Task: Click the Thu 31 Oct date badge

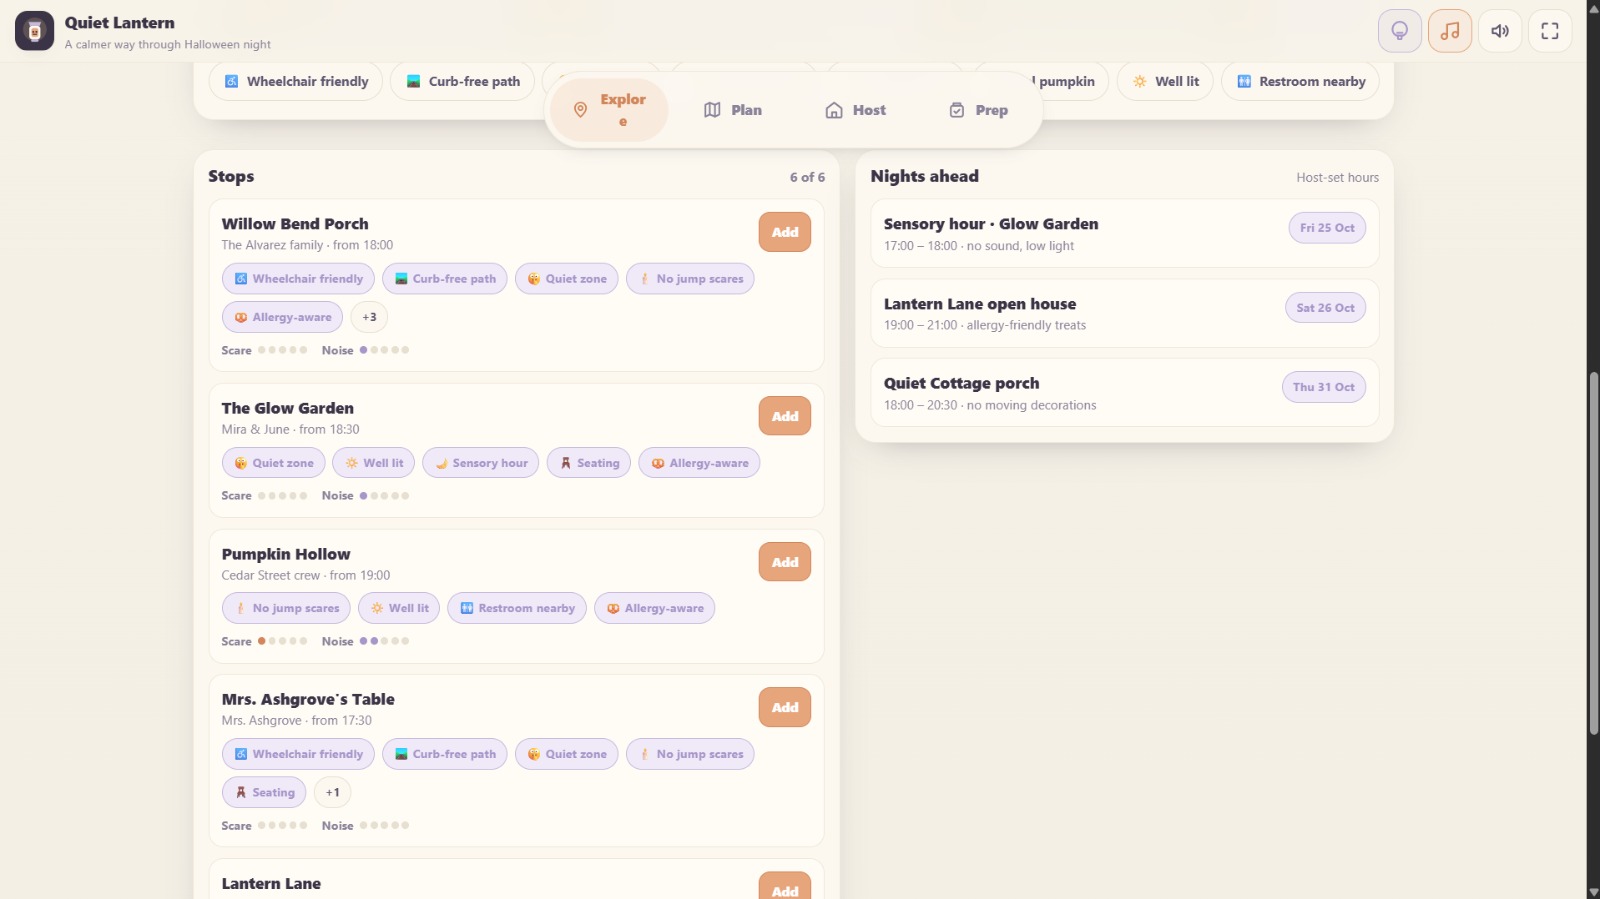Action: tap(1323, 387)
